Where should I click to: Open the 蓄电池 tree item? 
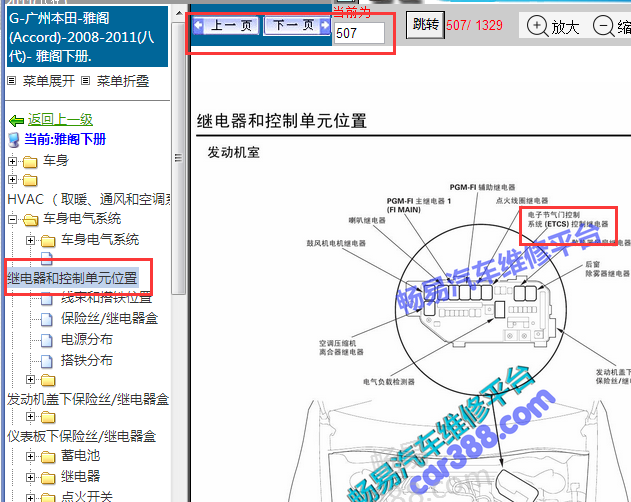tap(80, 456)
